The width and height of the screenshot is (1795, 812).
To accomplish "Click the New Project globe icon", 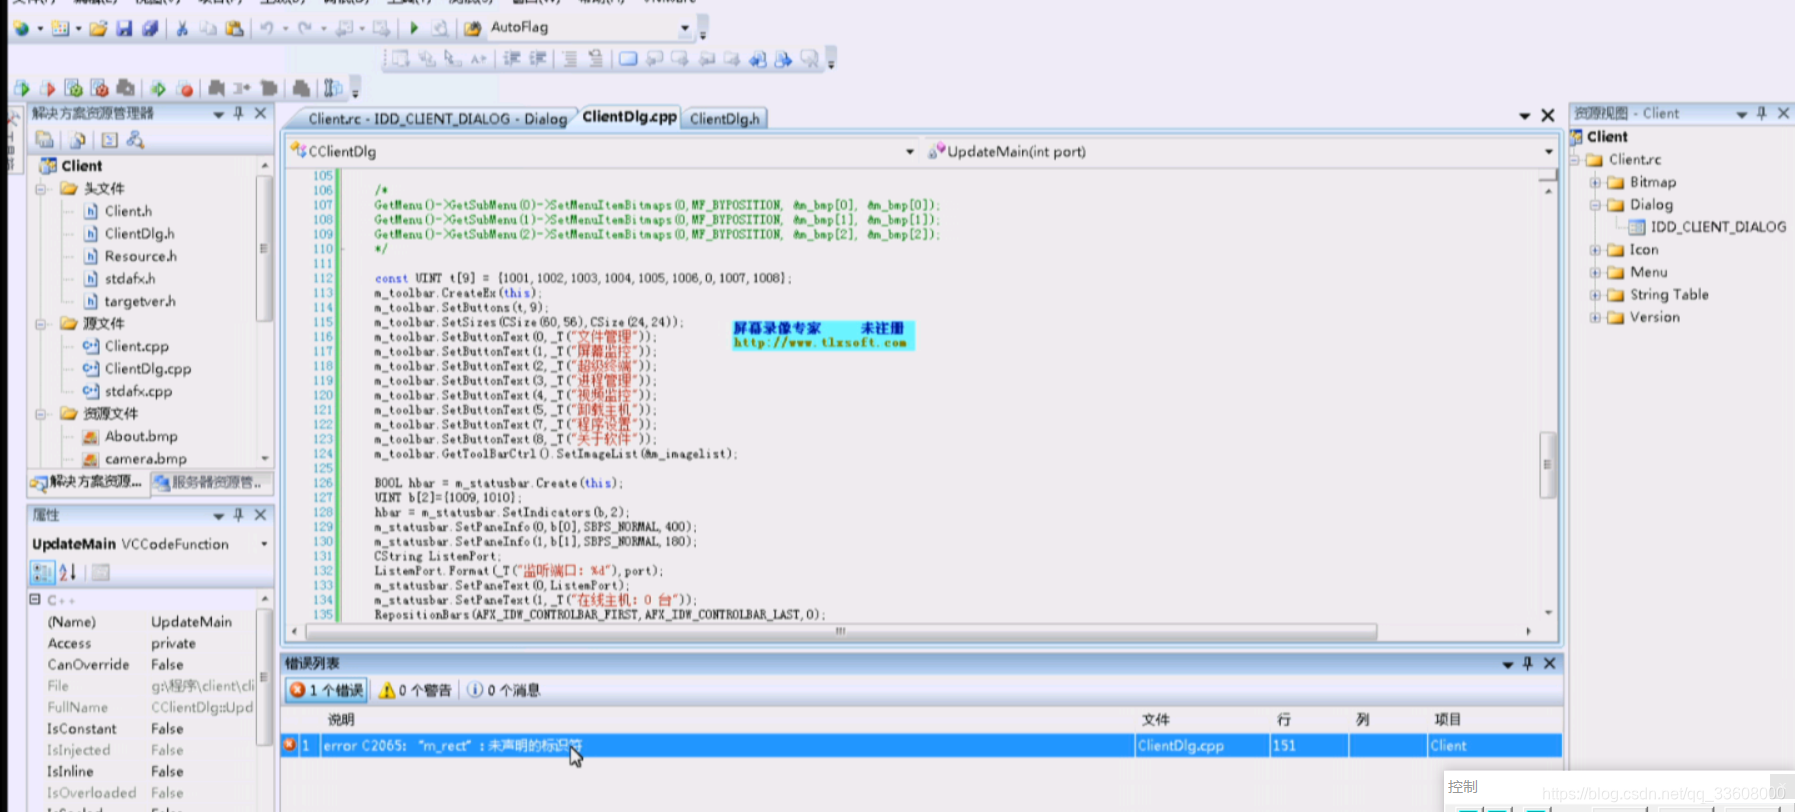I will (x=21, y=28).
